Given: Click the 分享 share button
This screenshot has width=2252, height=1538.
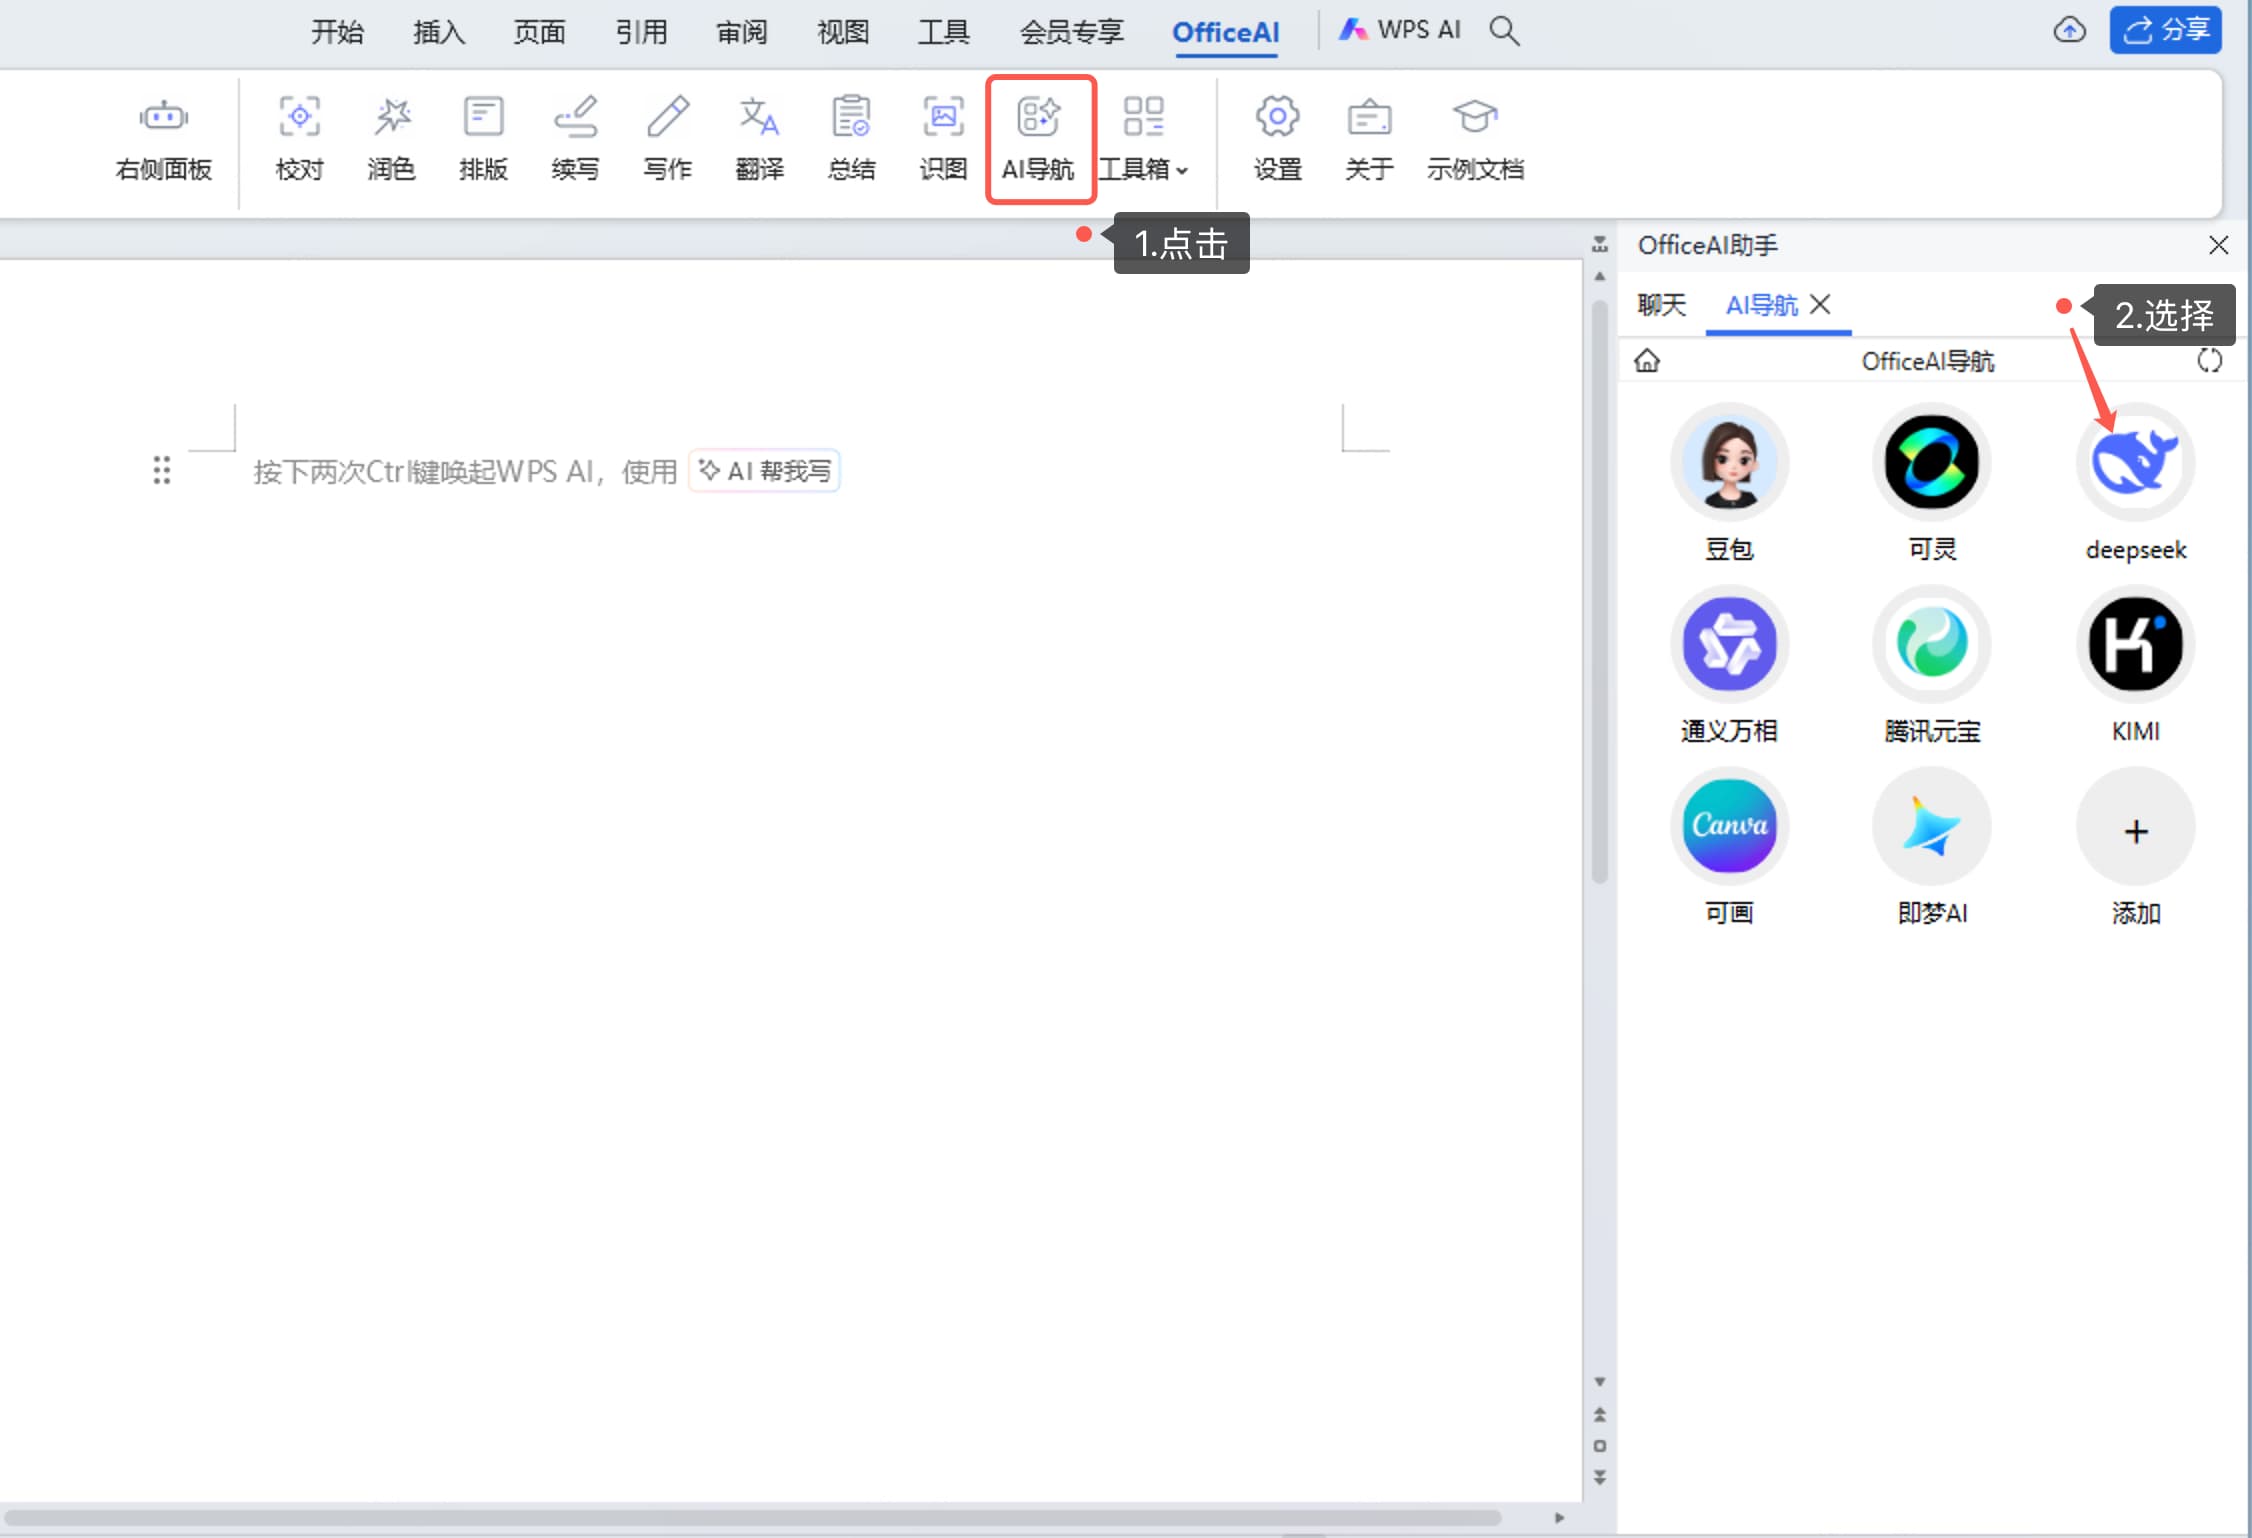Looking at the screenshot, I should point(2165,30).
